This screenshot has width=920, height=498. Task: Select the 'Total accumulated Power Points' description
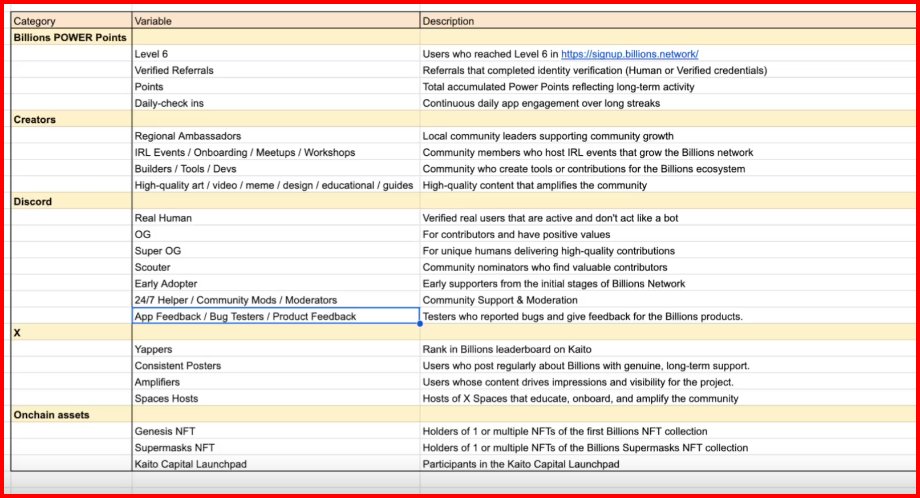click(668, 86)
